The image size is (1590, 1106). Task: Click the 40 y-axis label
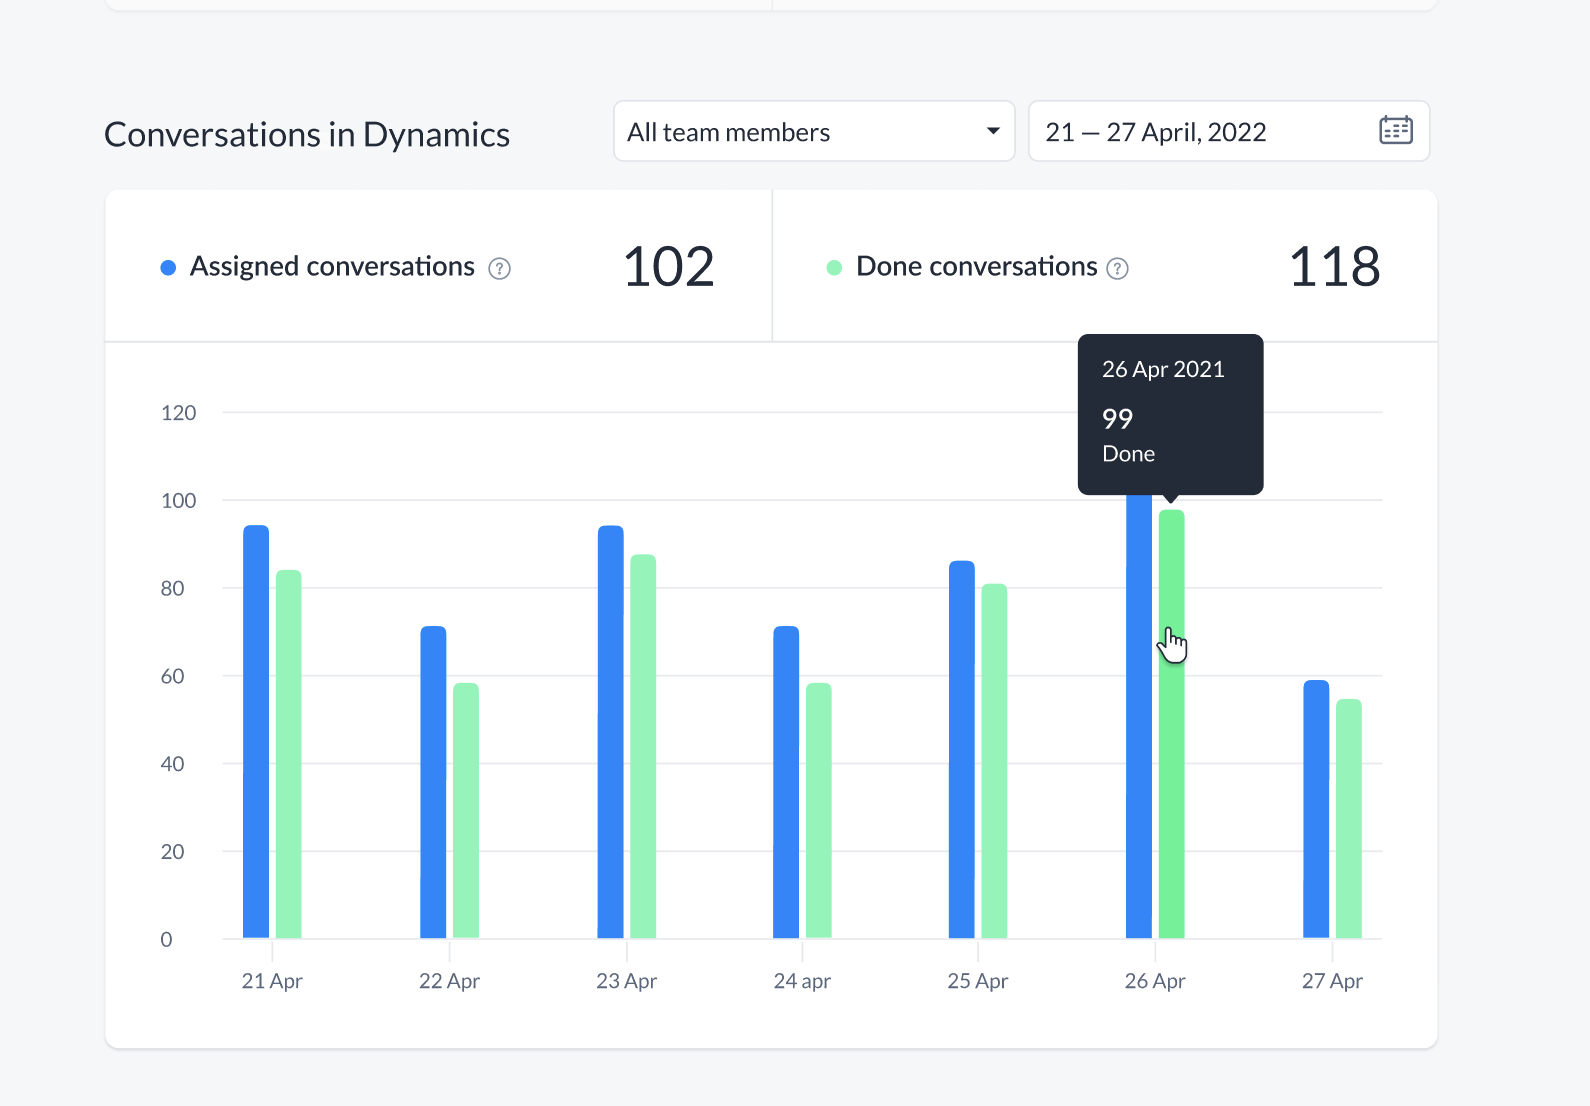[172, 764]
